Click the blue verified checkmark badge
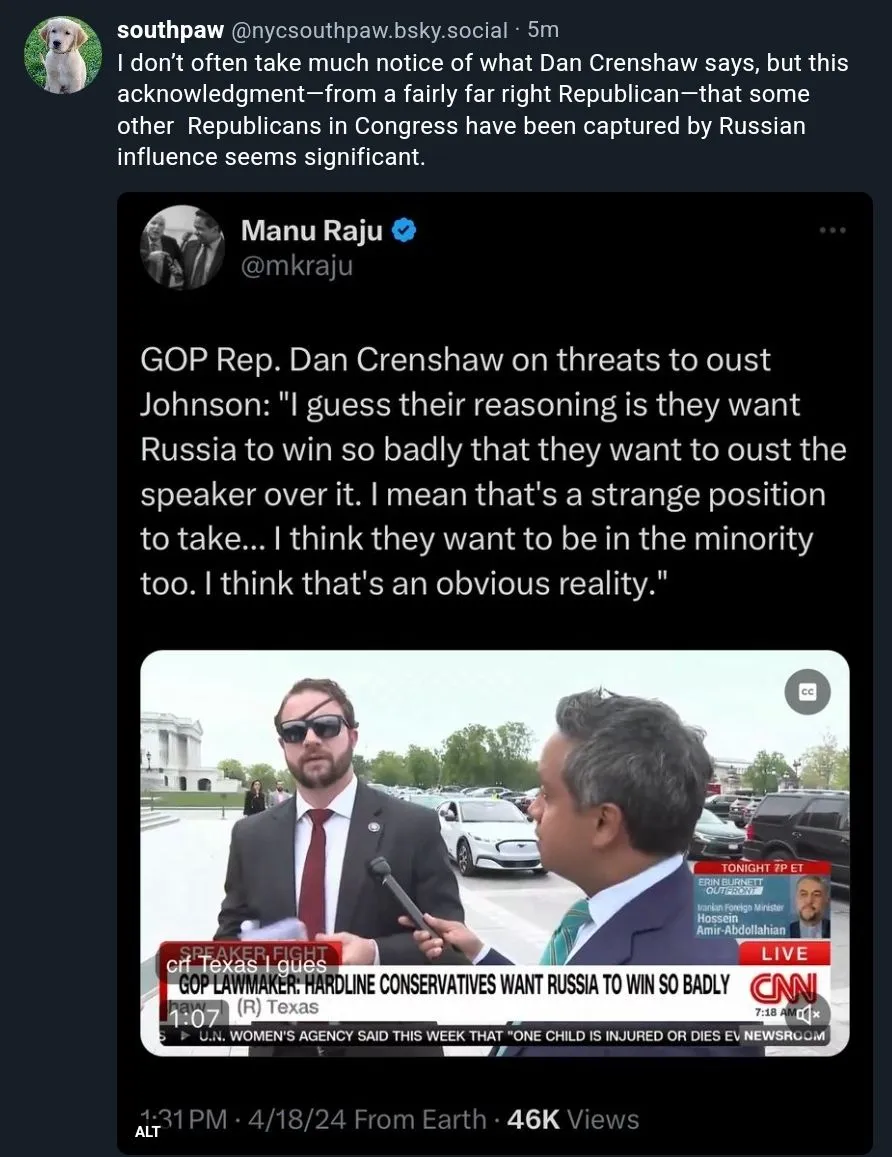892x1157 pixels. click(x=404, y=231)
